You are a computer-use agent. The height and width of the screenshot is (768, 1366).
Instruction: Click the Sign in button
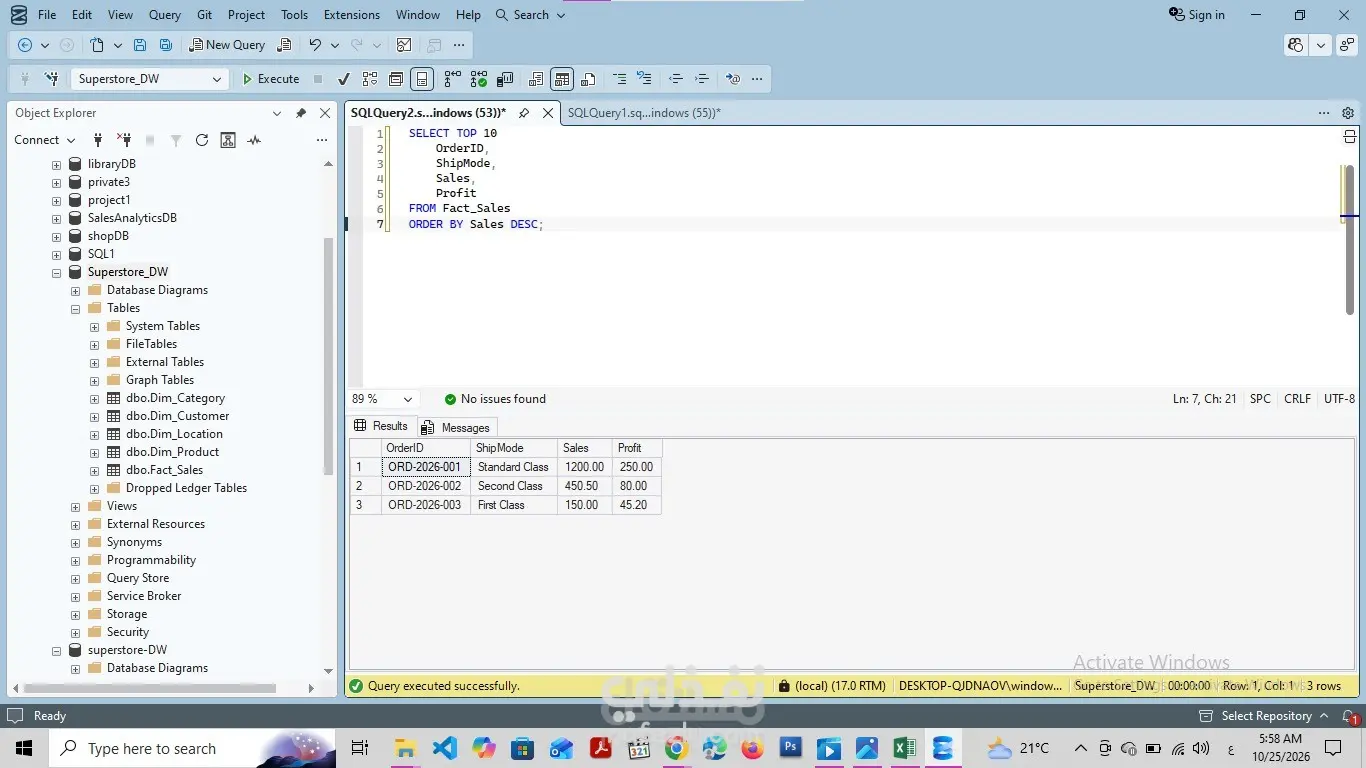click(x=1197, y=15)
